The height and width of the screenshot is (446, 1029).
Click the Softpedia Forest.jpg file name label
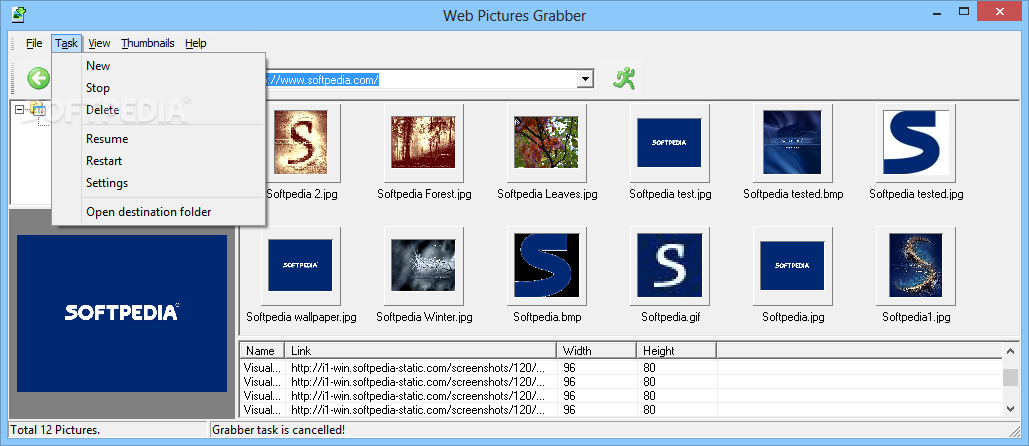424,194
